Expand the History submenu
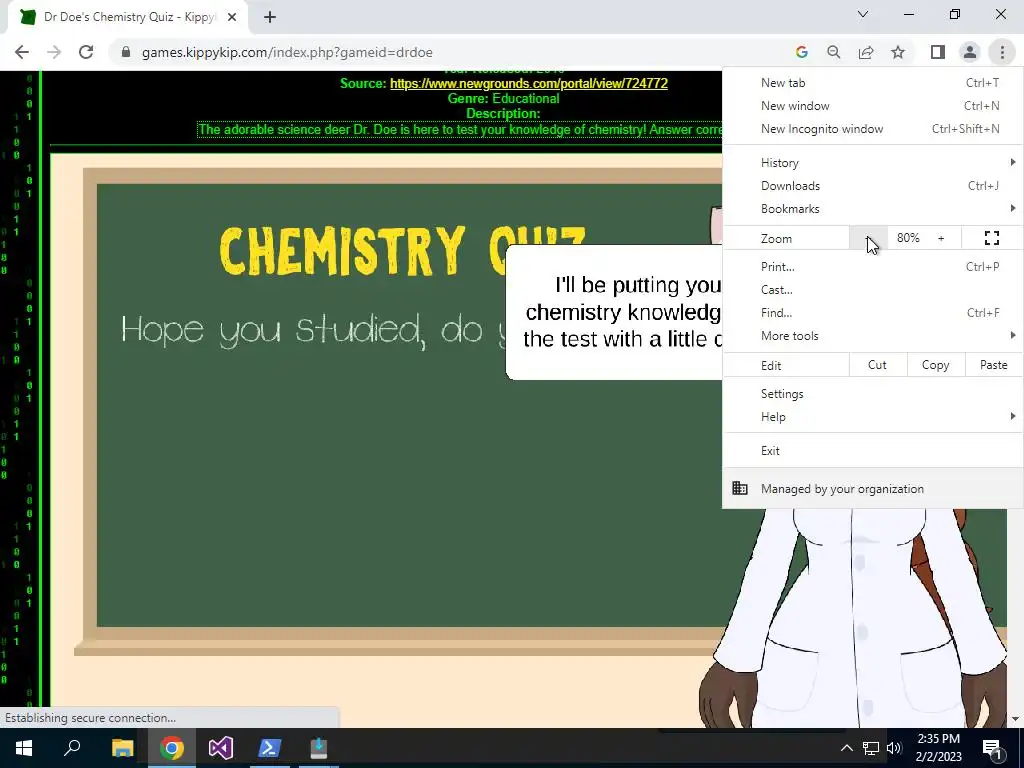The width and height of the screenshot is (1024, 768). click(x=872, y=163)
